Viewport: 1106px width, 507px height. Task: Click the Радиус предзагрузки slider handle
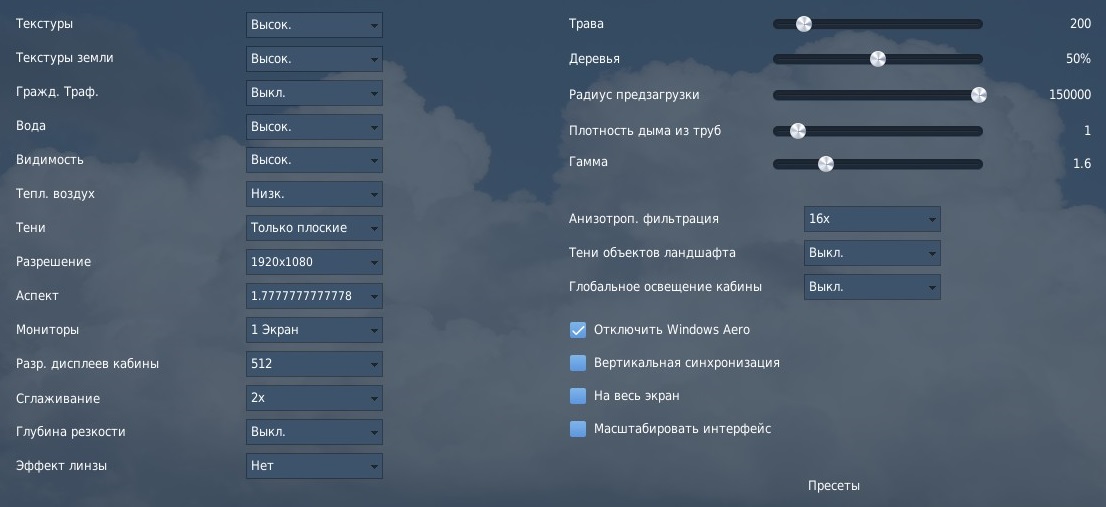coord(978,94)
